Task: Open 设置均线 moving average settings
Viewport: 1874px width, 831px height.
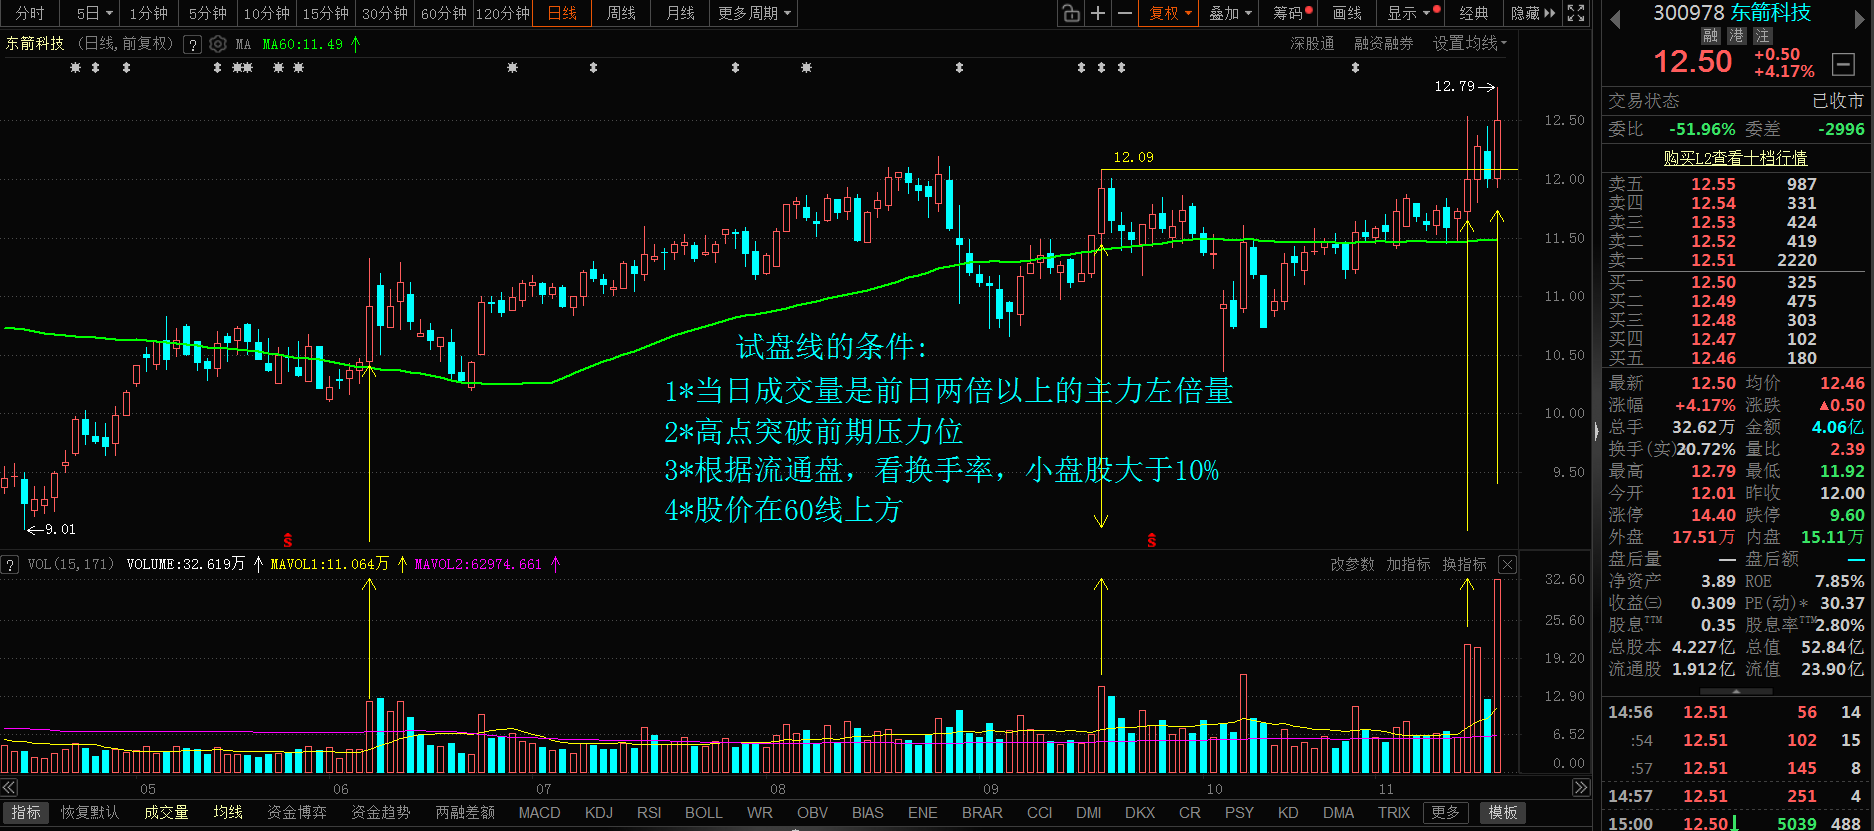Action: point(1469,43)
